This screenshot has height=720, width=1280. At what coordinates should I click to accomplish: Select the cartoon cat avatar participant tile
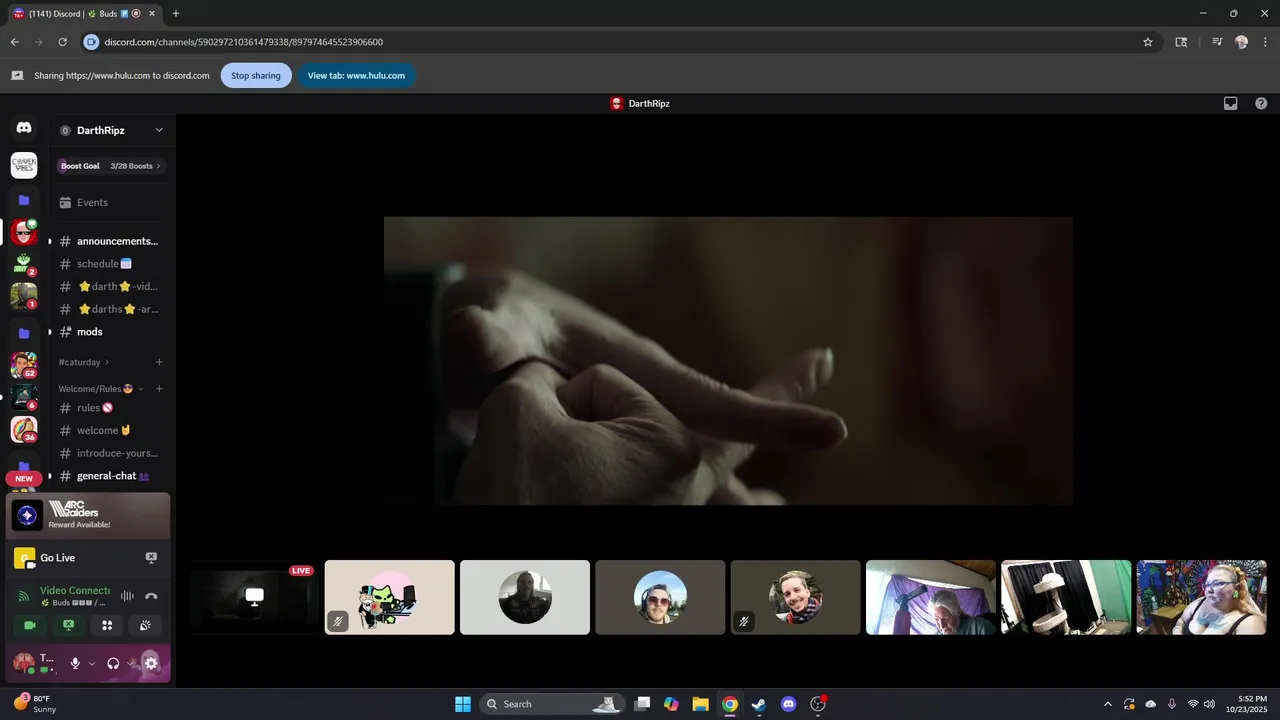click(x=390, y=597)
